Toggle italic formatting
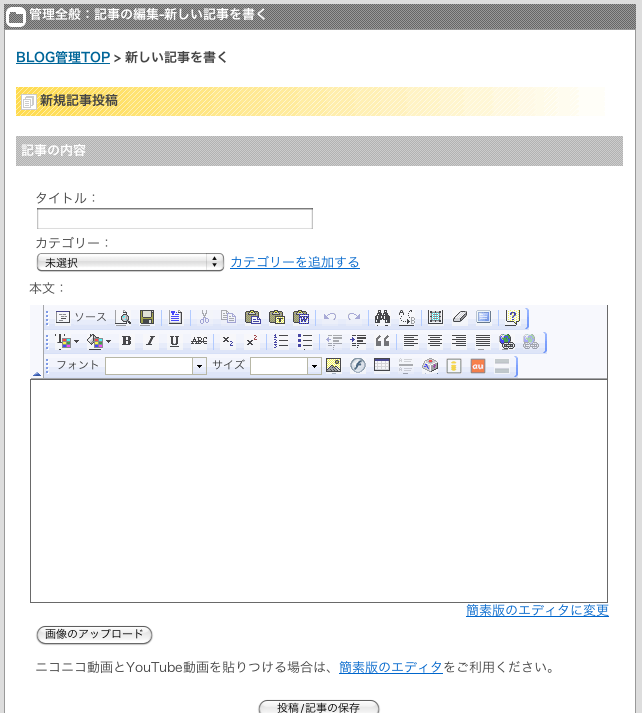 pyautogui.click(x=150, y=341)
